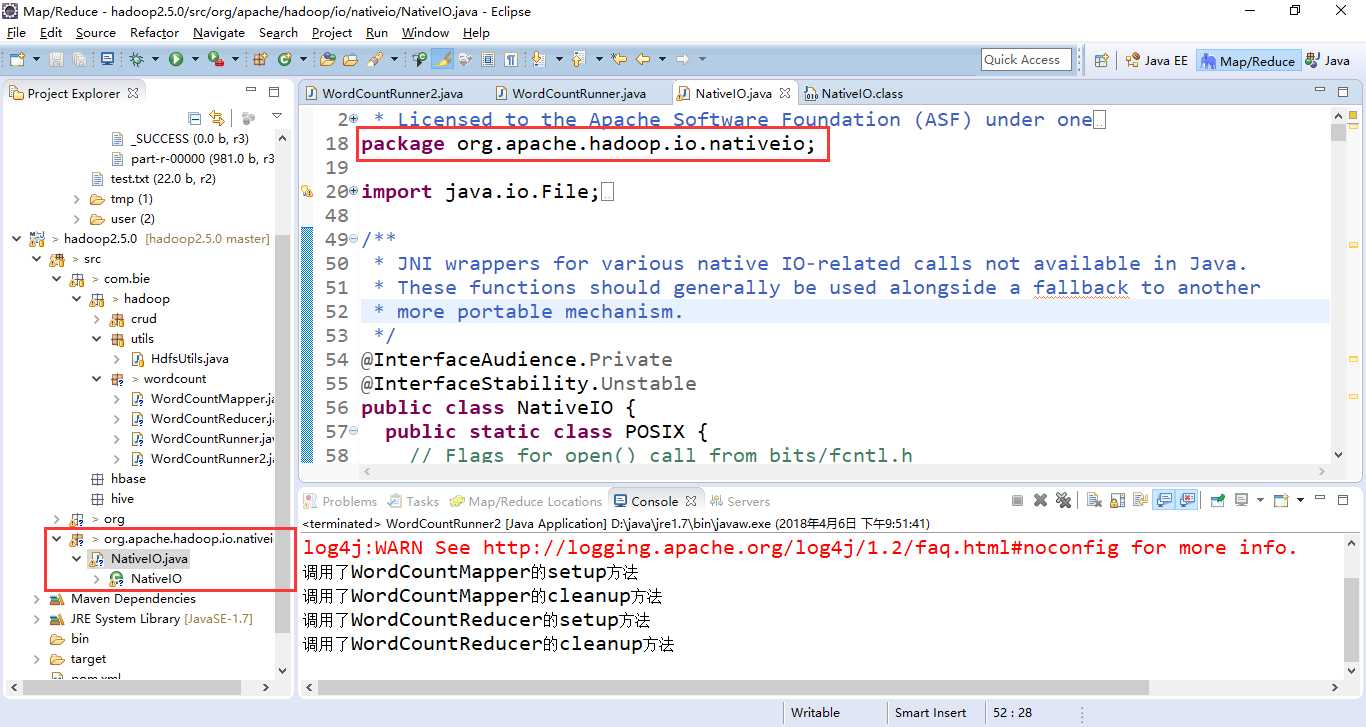The height and width of the screenshot is (727, 1366).
Task: Switch to WordCountRunner2.java editor tab
Action: point(384,93)
